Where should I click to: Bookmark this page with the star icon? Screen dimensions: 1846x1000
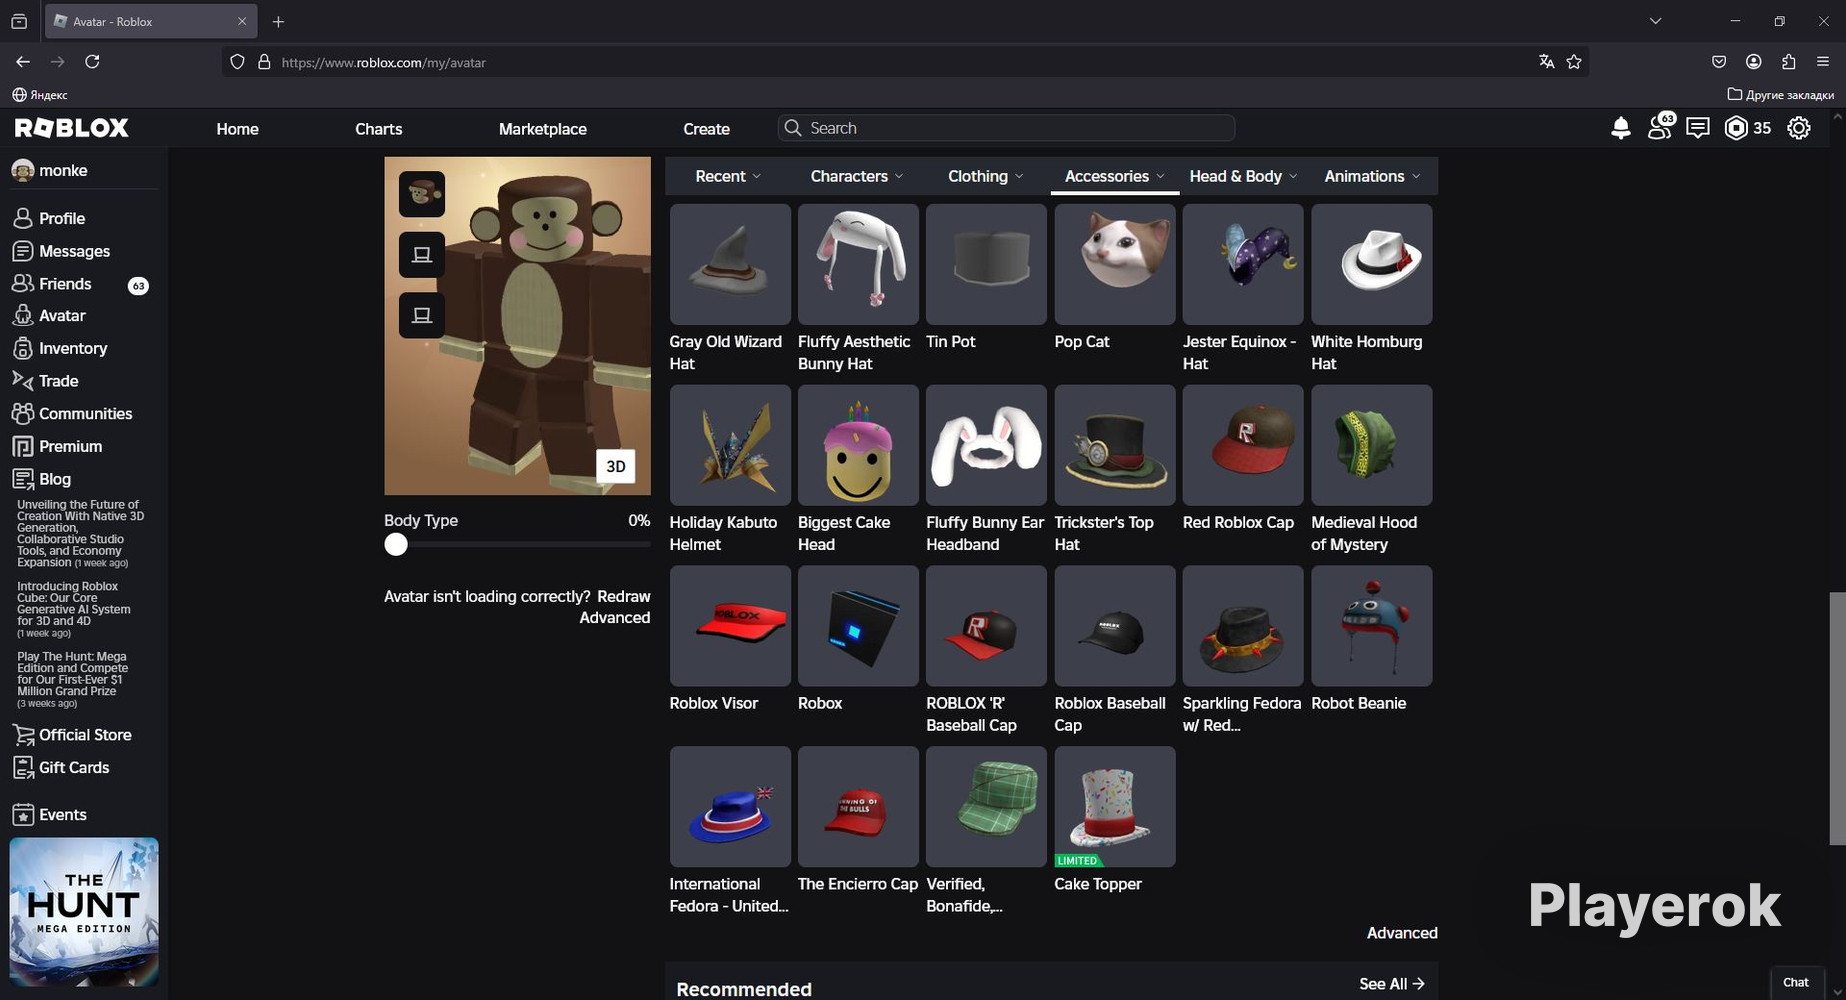[x=1574, y=62]
